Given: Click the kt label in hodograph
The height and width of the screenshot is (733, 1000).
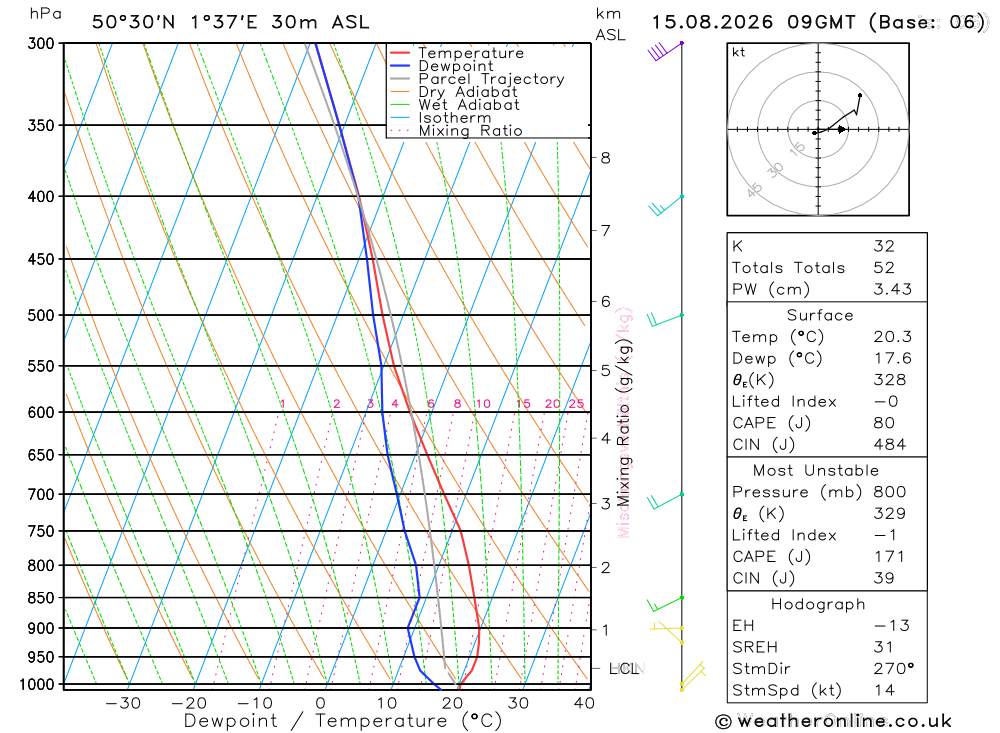Looking at the screenshot, I should point(739,52).
